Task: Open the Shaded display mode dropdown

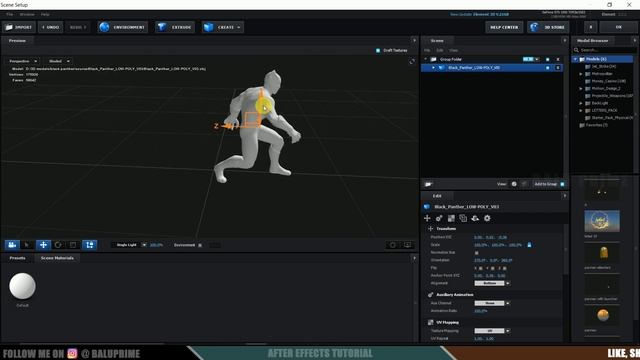Action: click(59, 61)
